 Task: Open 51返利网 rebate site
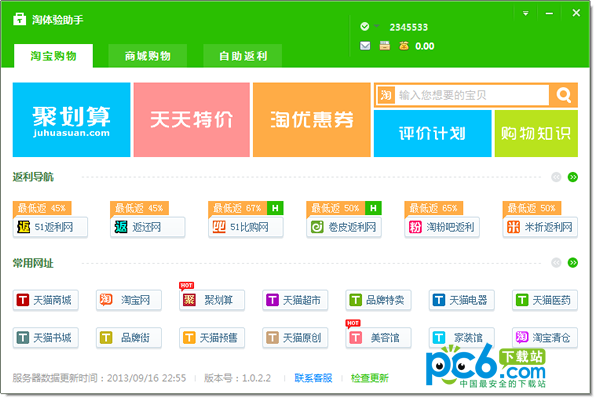tap(50, 227)
